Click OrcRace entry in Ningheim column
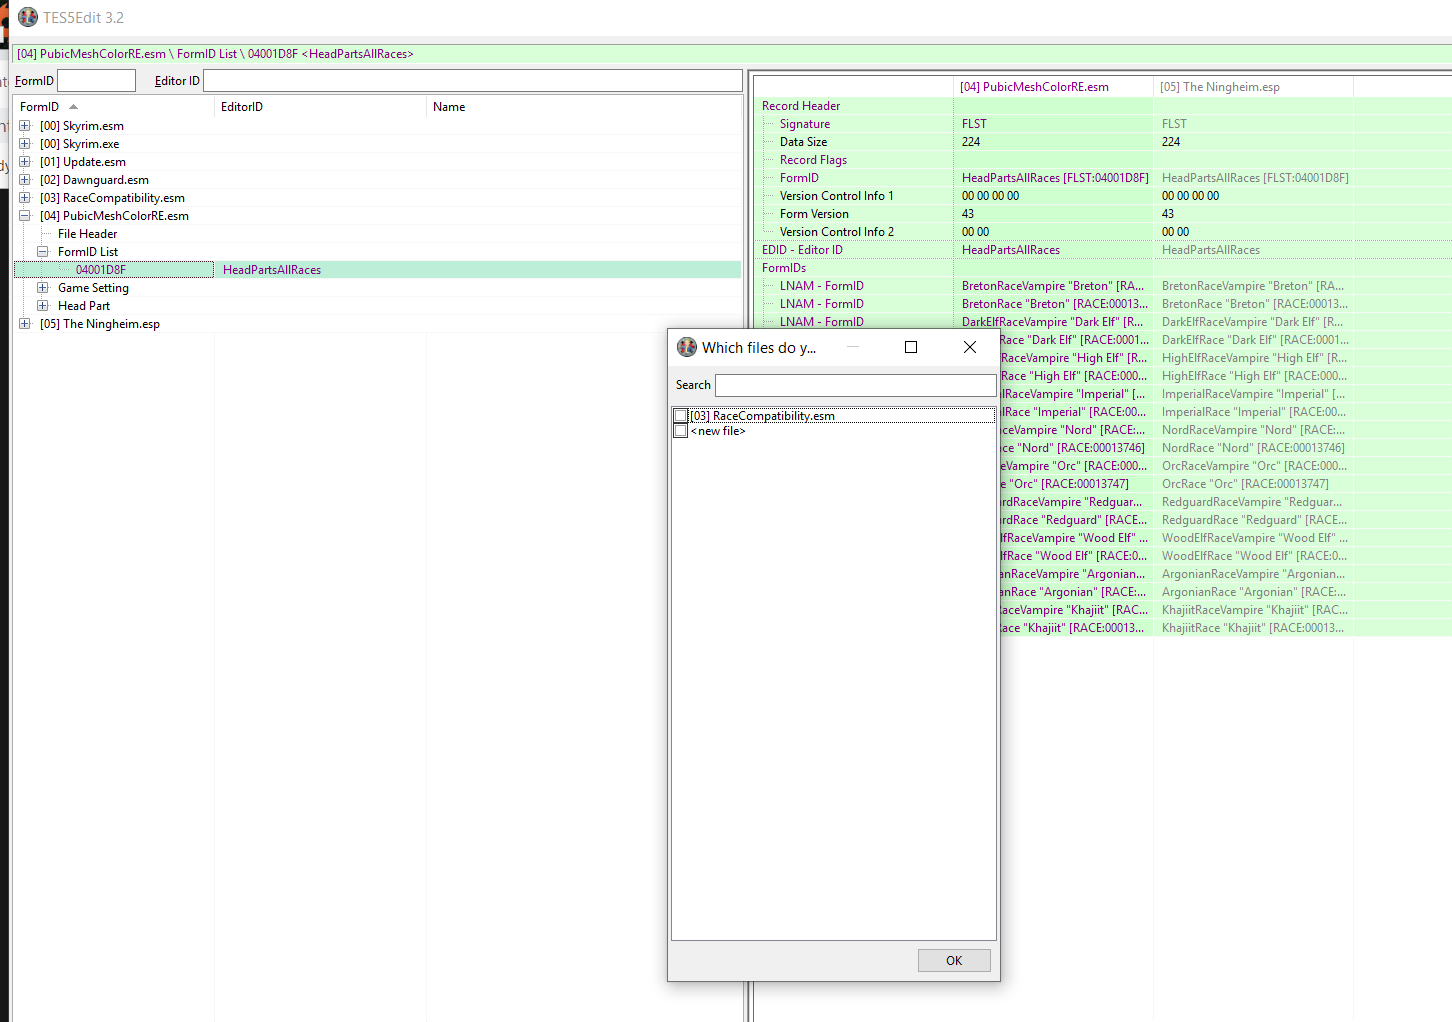Screen dimensions: 1452x1022 pyautogui.click(x=1245, y=484)
